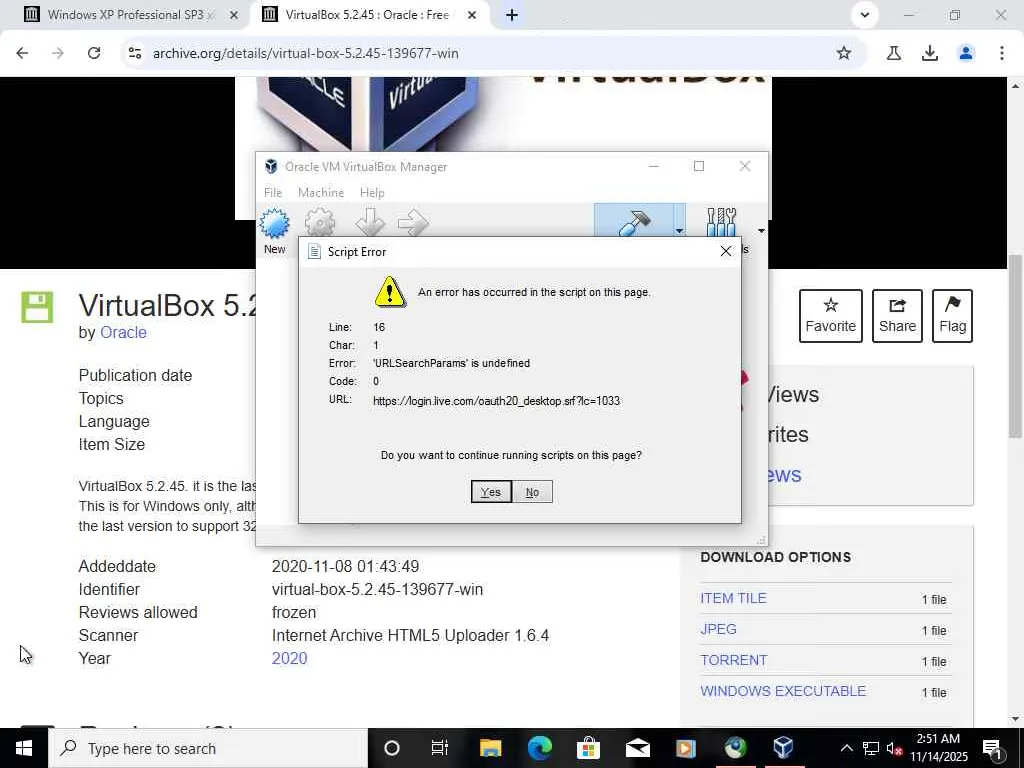Click the page vertical scrollbar thumb
This screenshot has height=768, width=1024.
pos(1015,346)
